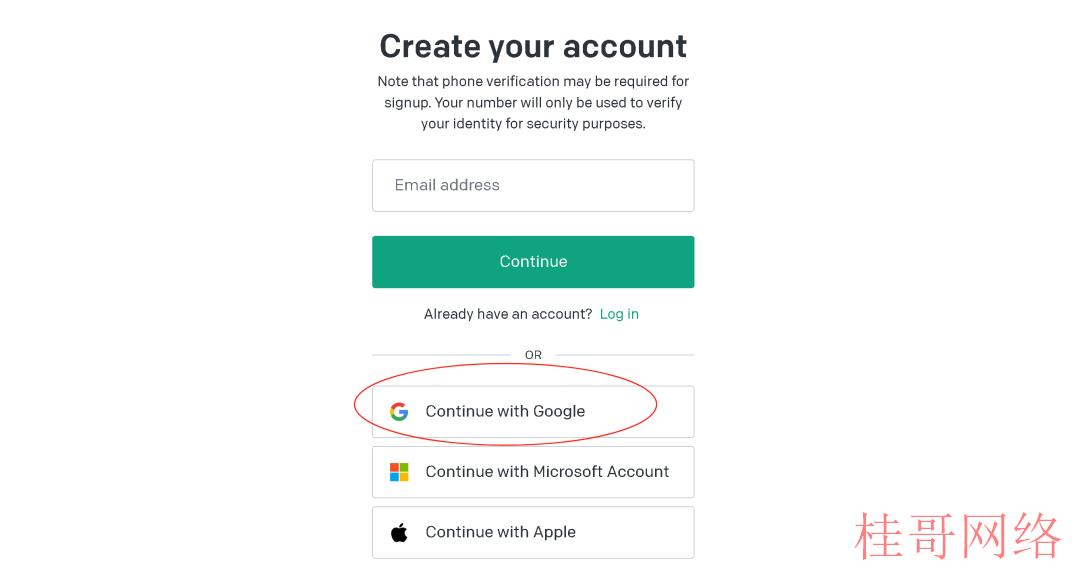1080x576 pixels.
Task: Choose Continue with Microsoft Account option
Action: point(533,472)
